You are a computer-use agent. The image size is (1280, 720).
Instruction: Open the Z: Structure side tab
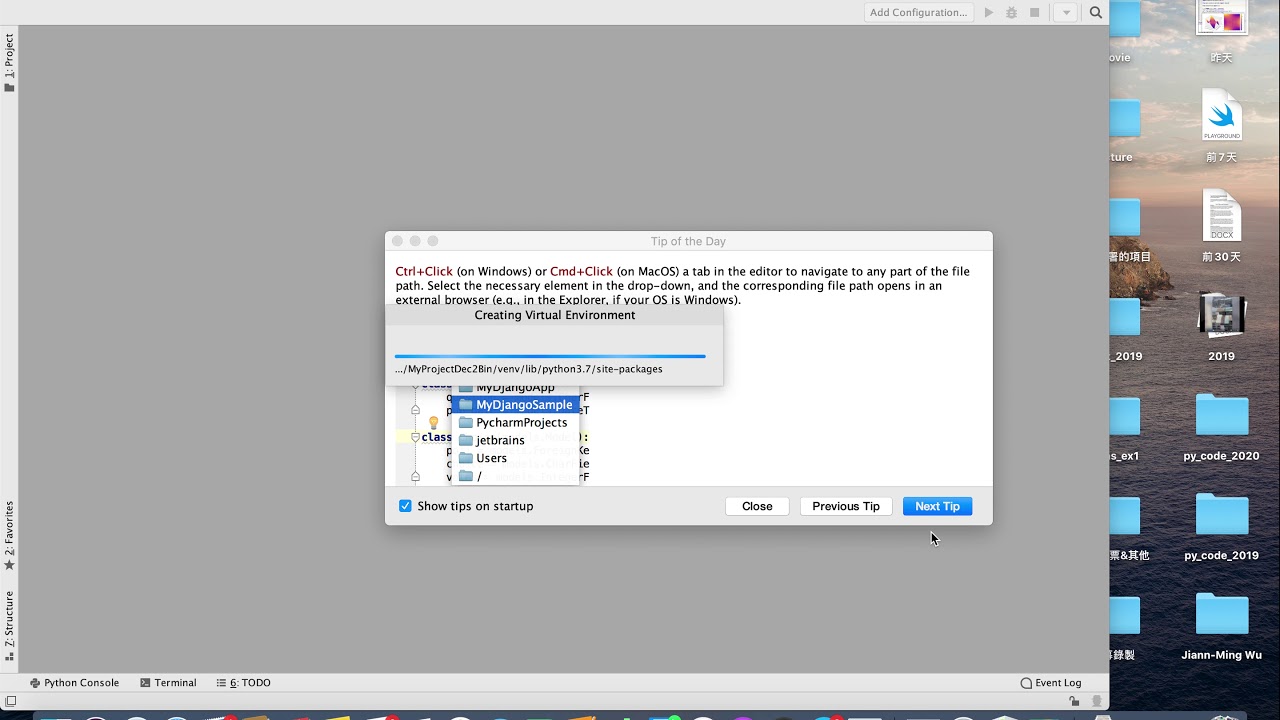(x=9, y=626)
